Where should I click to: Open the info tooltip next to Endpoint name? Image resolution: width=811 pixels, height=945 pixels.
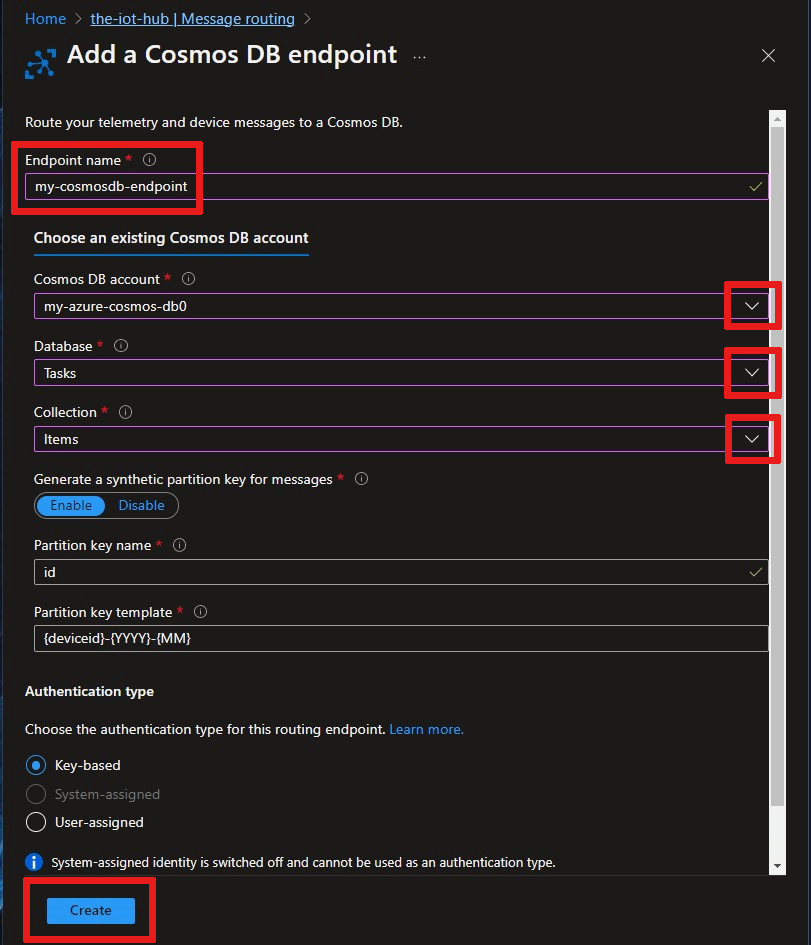(148, 159)
